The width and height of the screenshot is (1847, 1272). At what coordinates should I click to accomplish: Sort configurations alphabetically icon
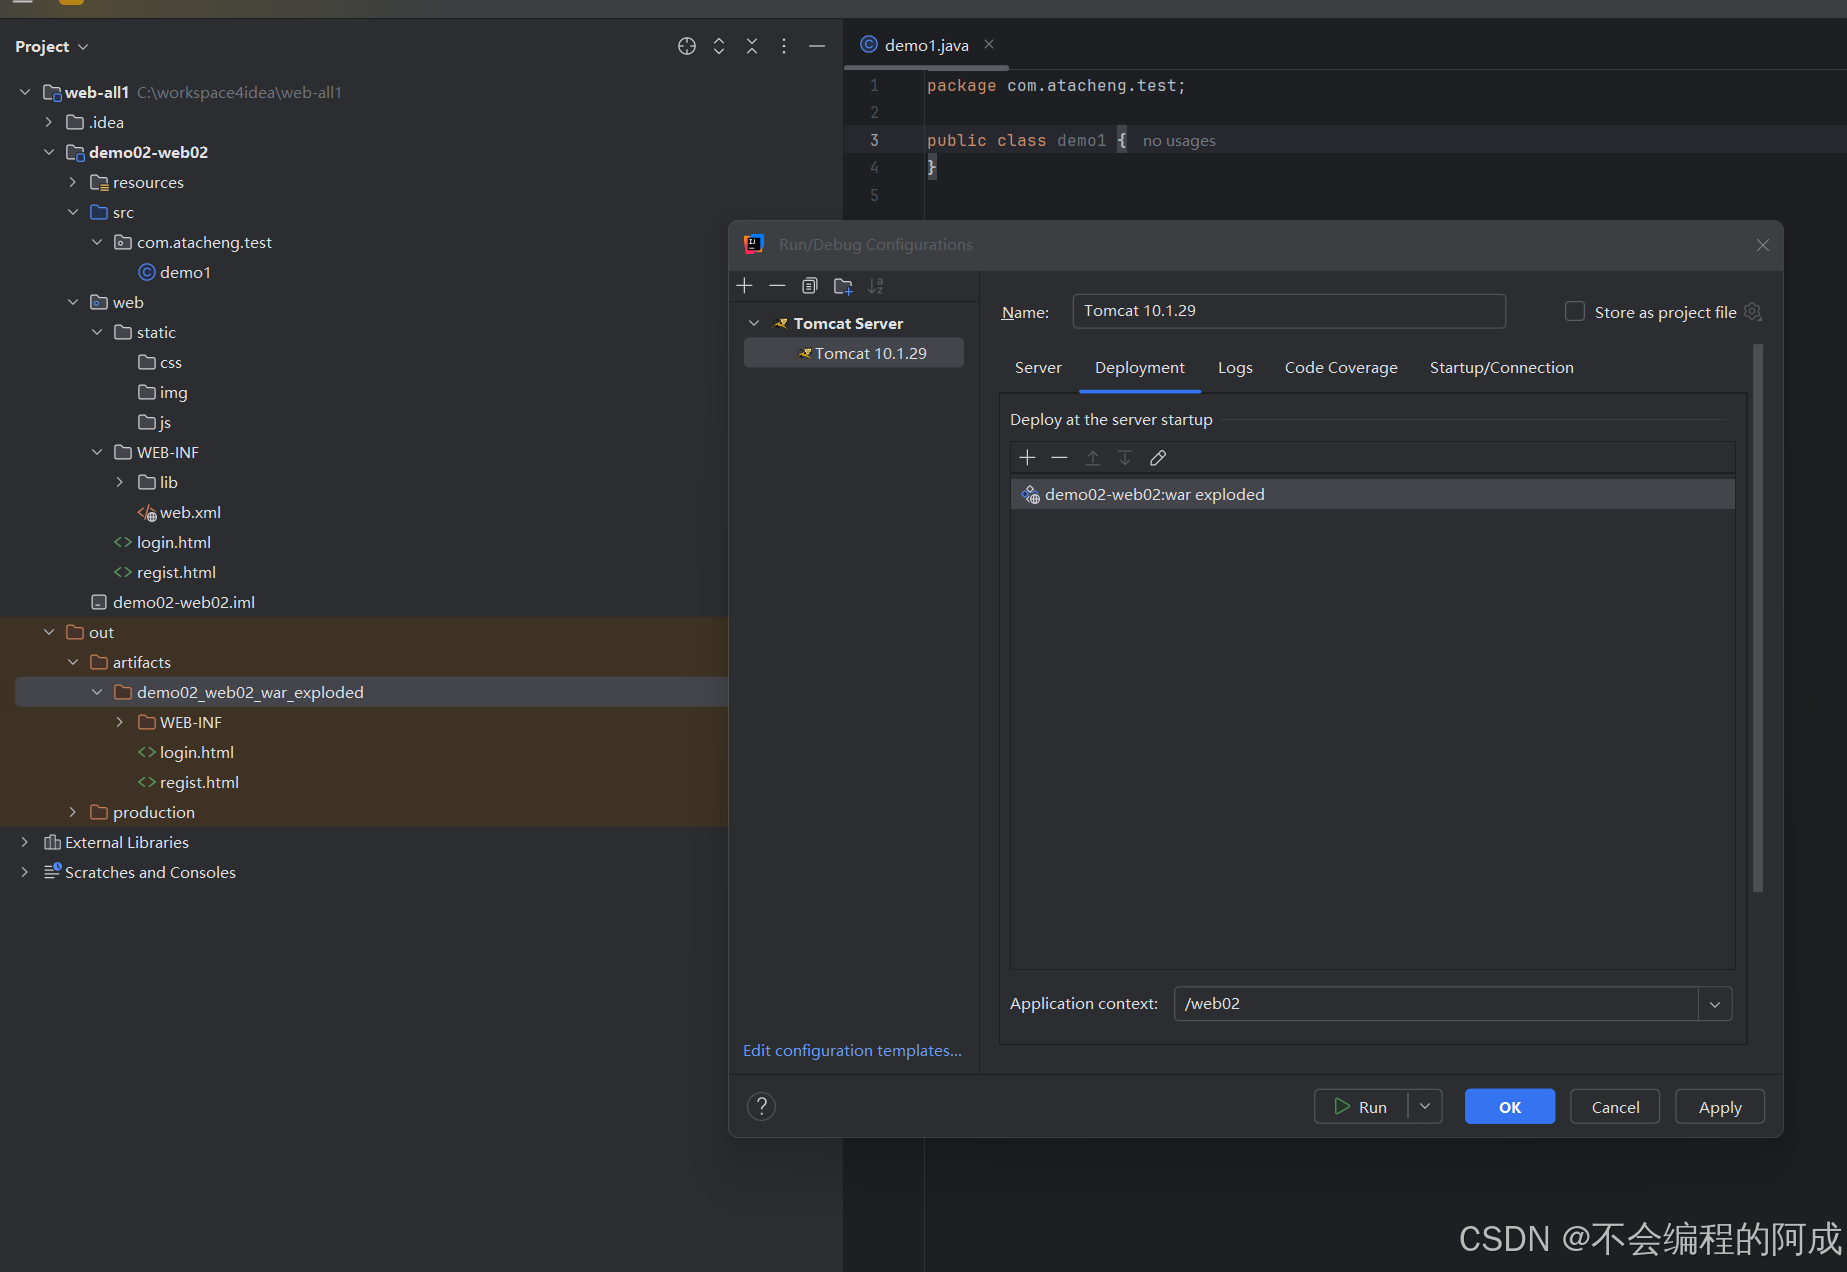(876, 286)
